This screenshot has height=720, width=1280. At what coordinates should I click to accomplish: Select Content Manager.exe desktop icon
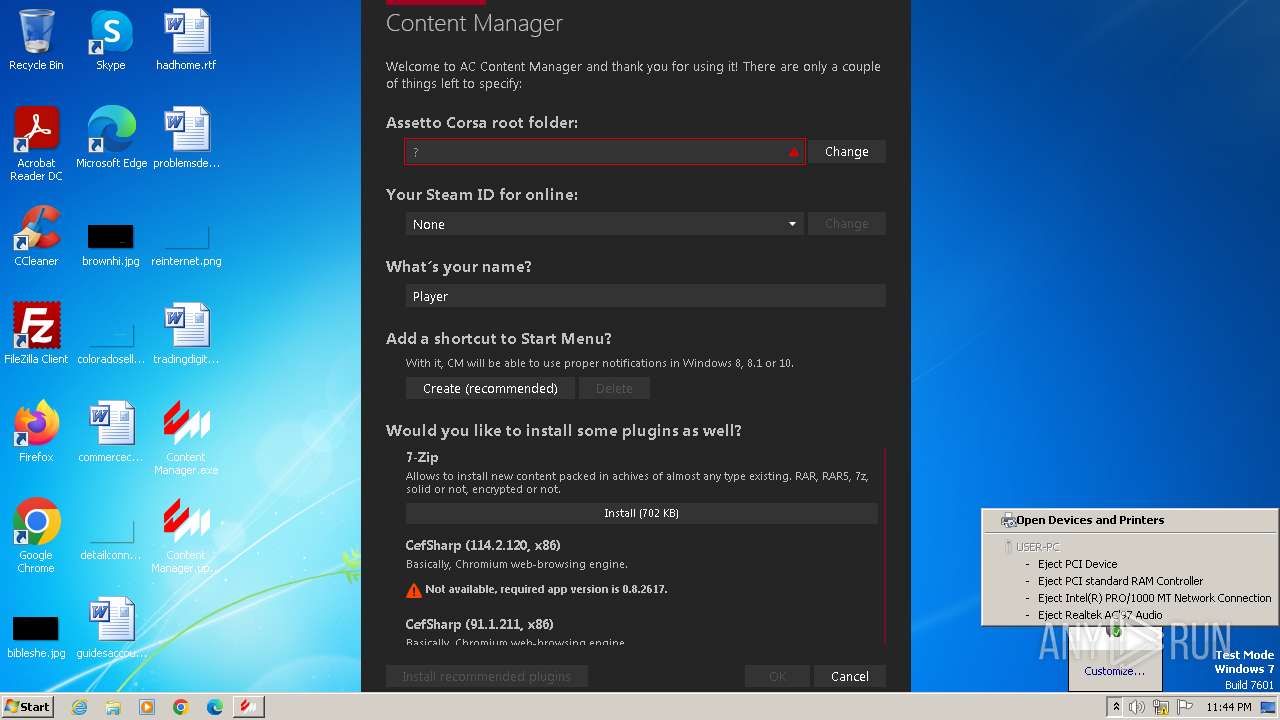point(186,437)
